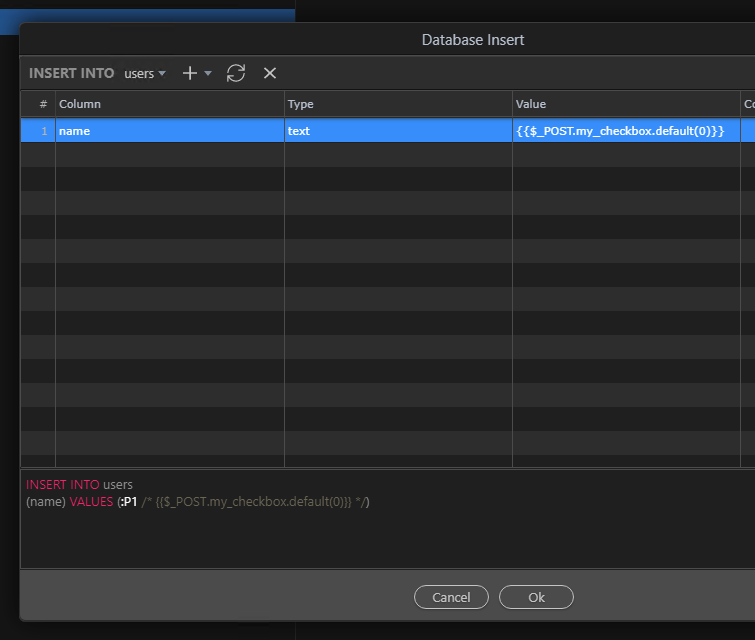Click the text type cell
The height and width of the screenshot is (640, 755).
click(x=397, y=131)
